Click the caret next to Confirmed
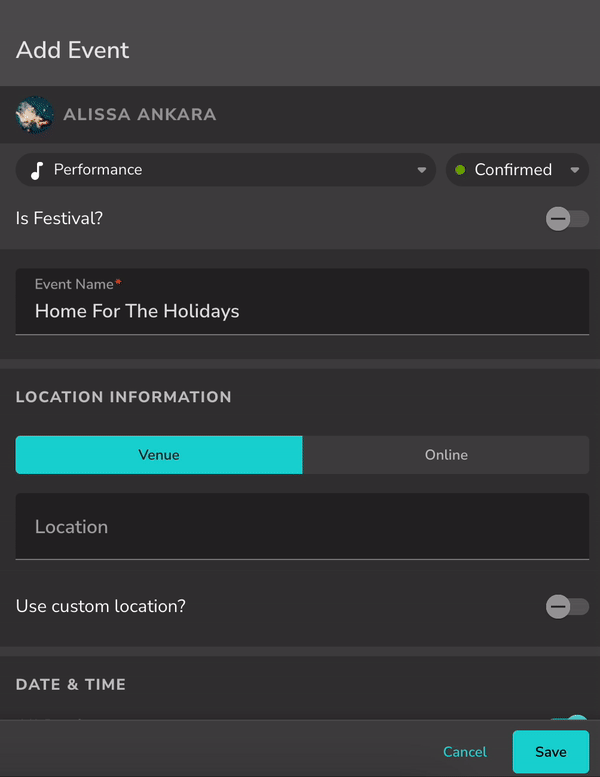Viewport: 600px width, 777px height. (575, 170)
